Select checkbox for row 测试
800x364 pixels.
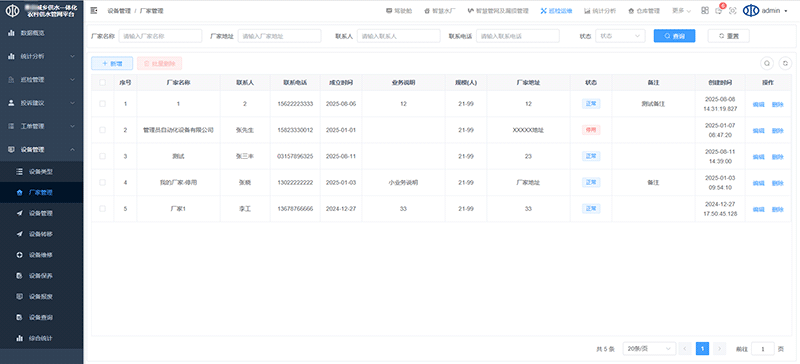coord(103,156)
